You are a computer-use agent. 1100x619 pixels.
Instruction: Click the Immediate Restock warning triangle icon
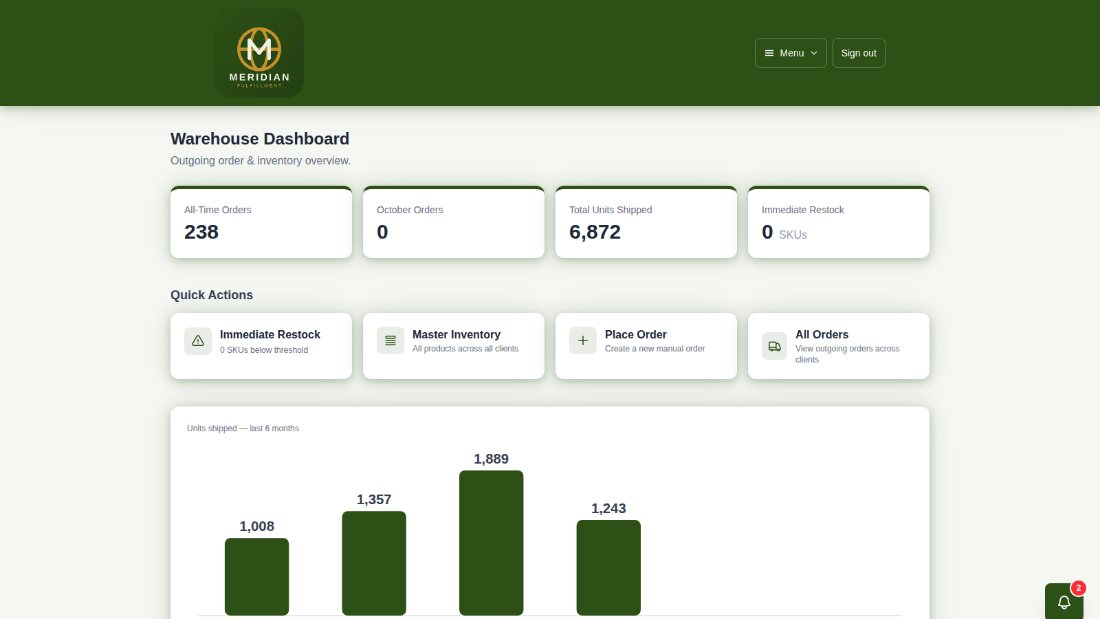198,340
